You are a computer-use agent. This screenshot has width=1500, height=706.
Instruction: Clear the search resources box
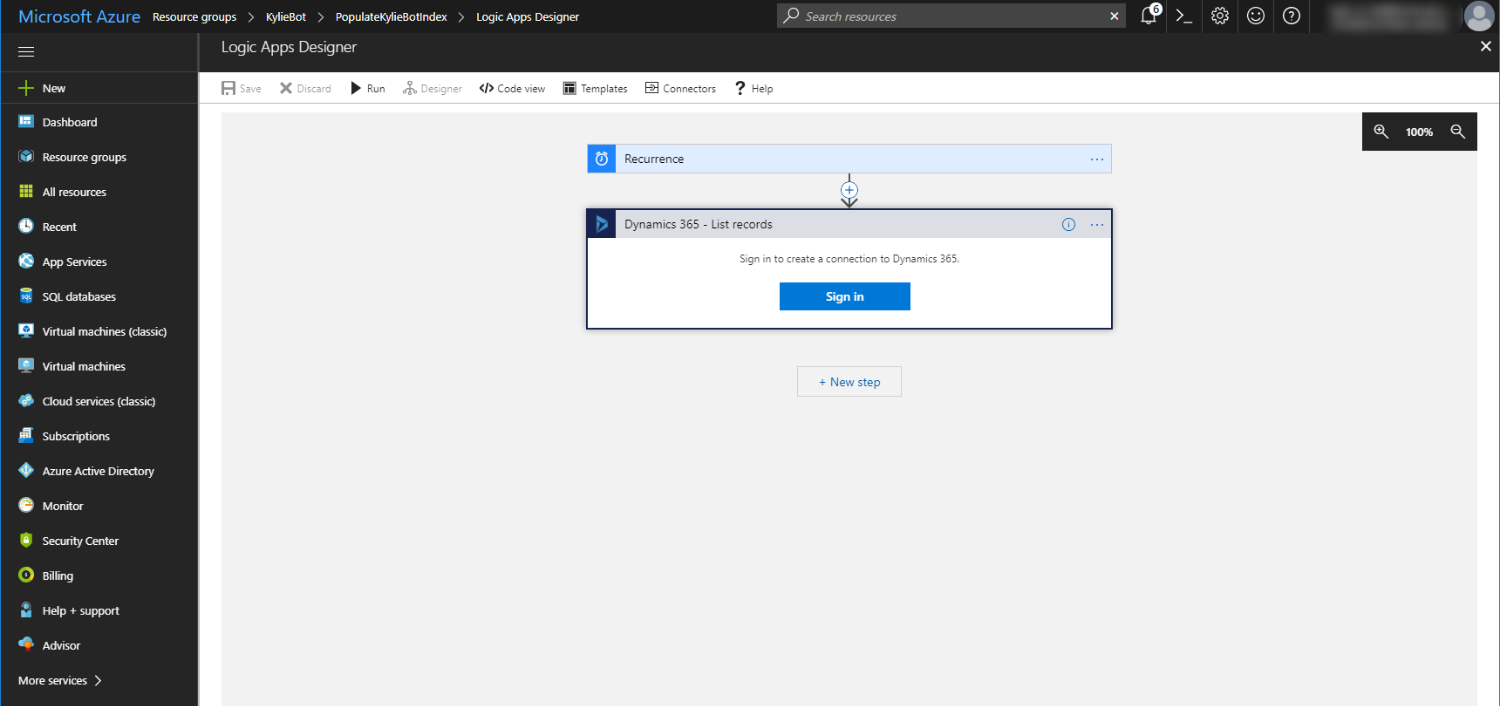[x=1115, y=16]
